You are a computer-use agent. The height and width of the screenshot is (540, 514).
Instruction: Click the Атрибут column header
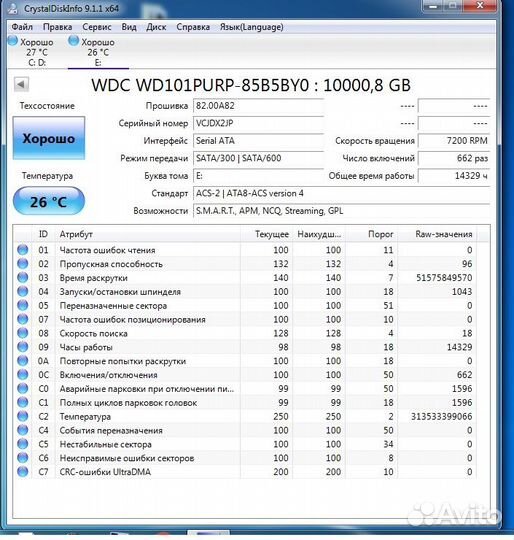pyautogui.click(x=147, y=234)
